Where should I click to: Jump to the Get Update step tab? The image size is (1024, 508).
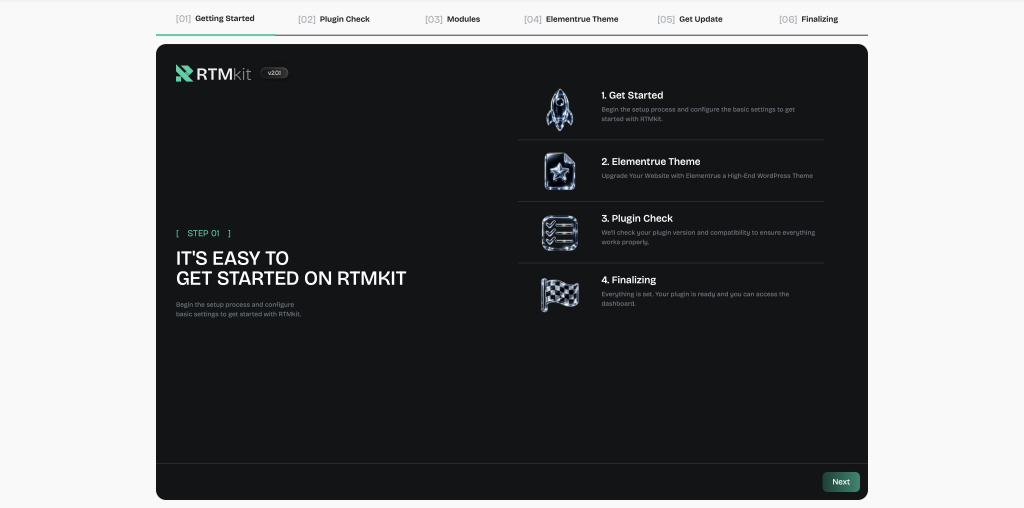coord(690,19)
